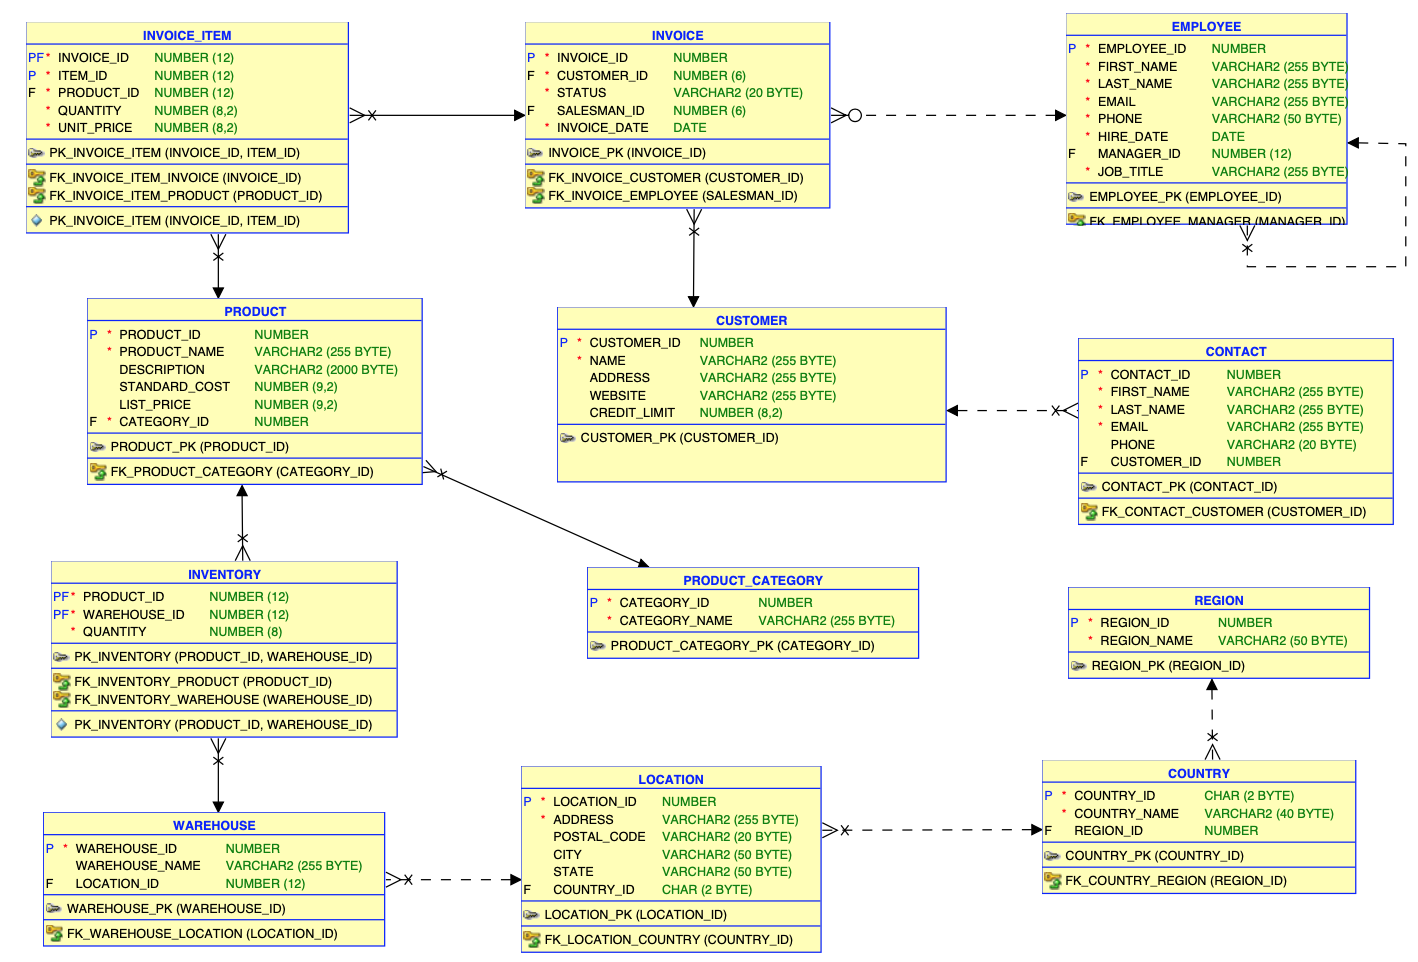Image resolution: width=1418 pixels, height=962 pixels.
Task: Click the foreign key icon for FK_CONTACT_CUSTOMER
Action: (1089, 511)
